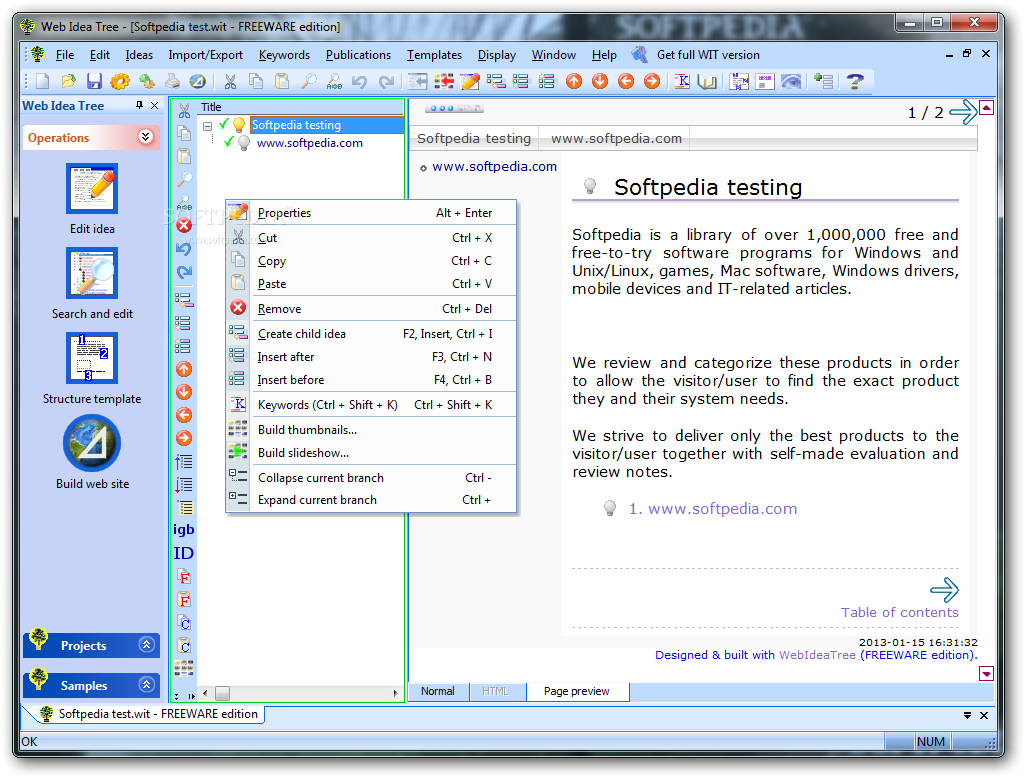Click the scissors icon atop the tree toolbar
This screenshot has width=1025, height=778.
tap(184, 110)
